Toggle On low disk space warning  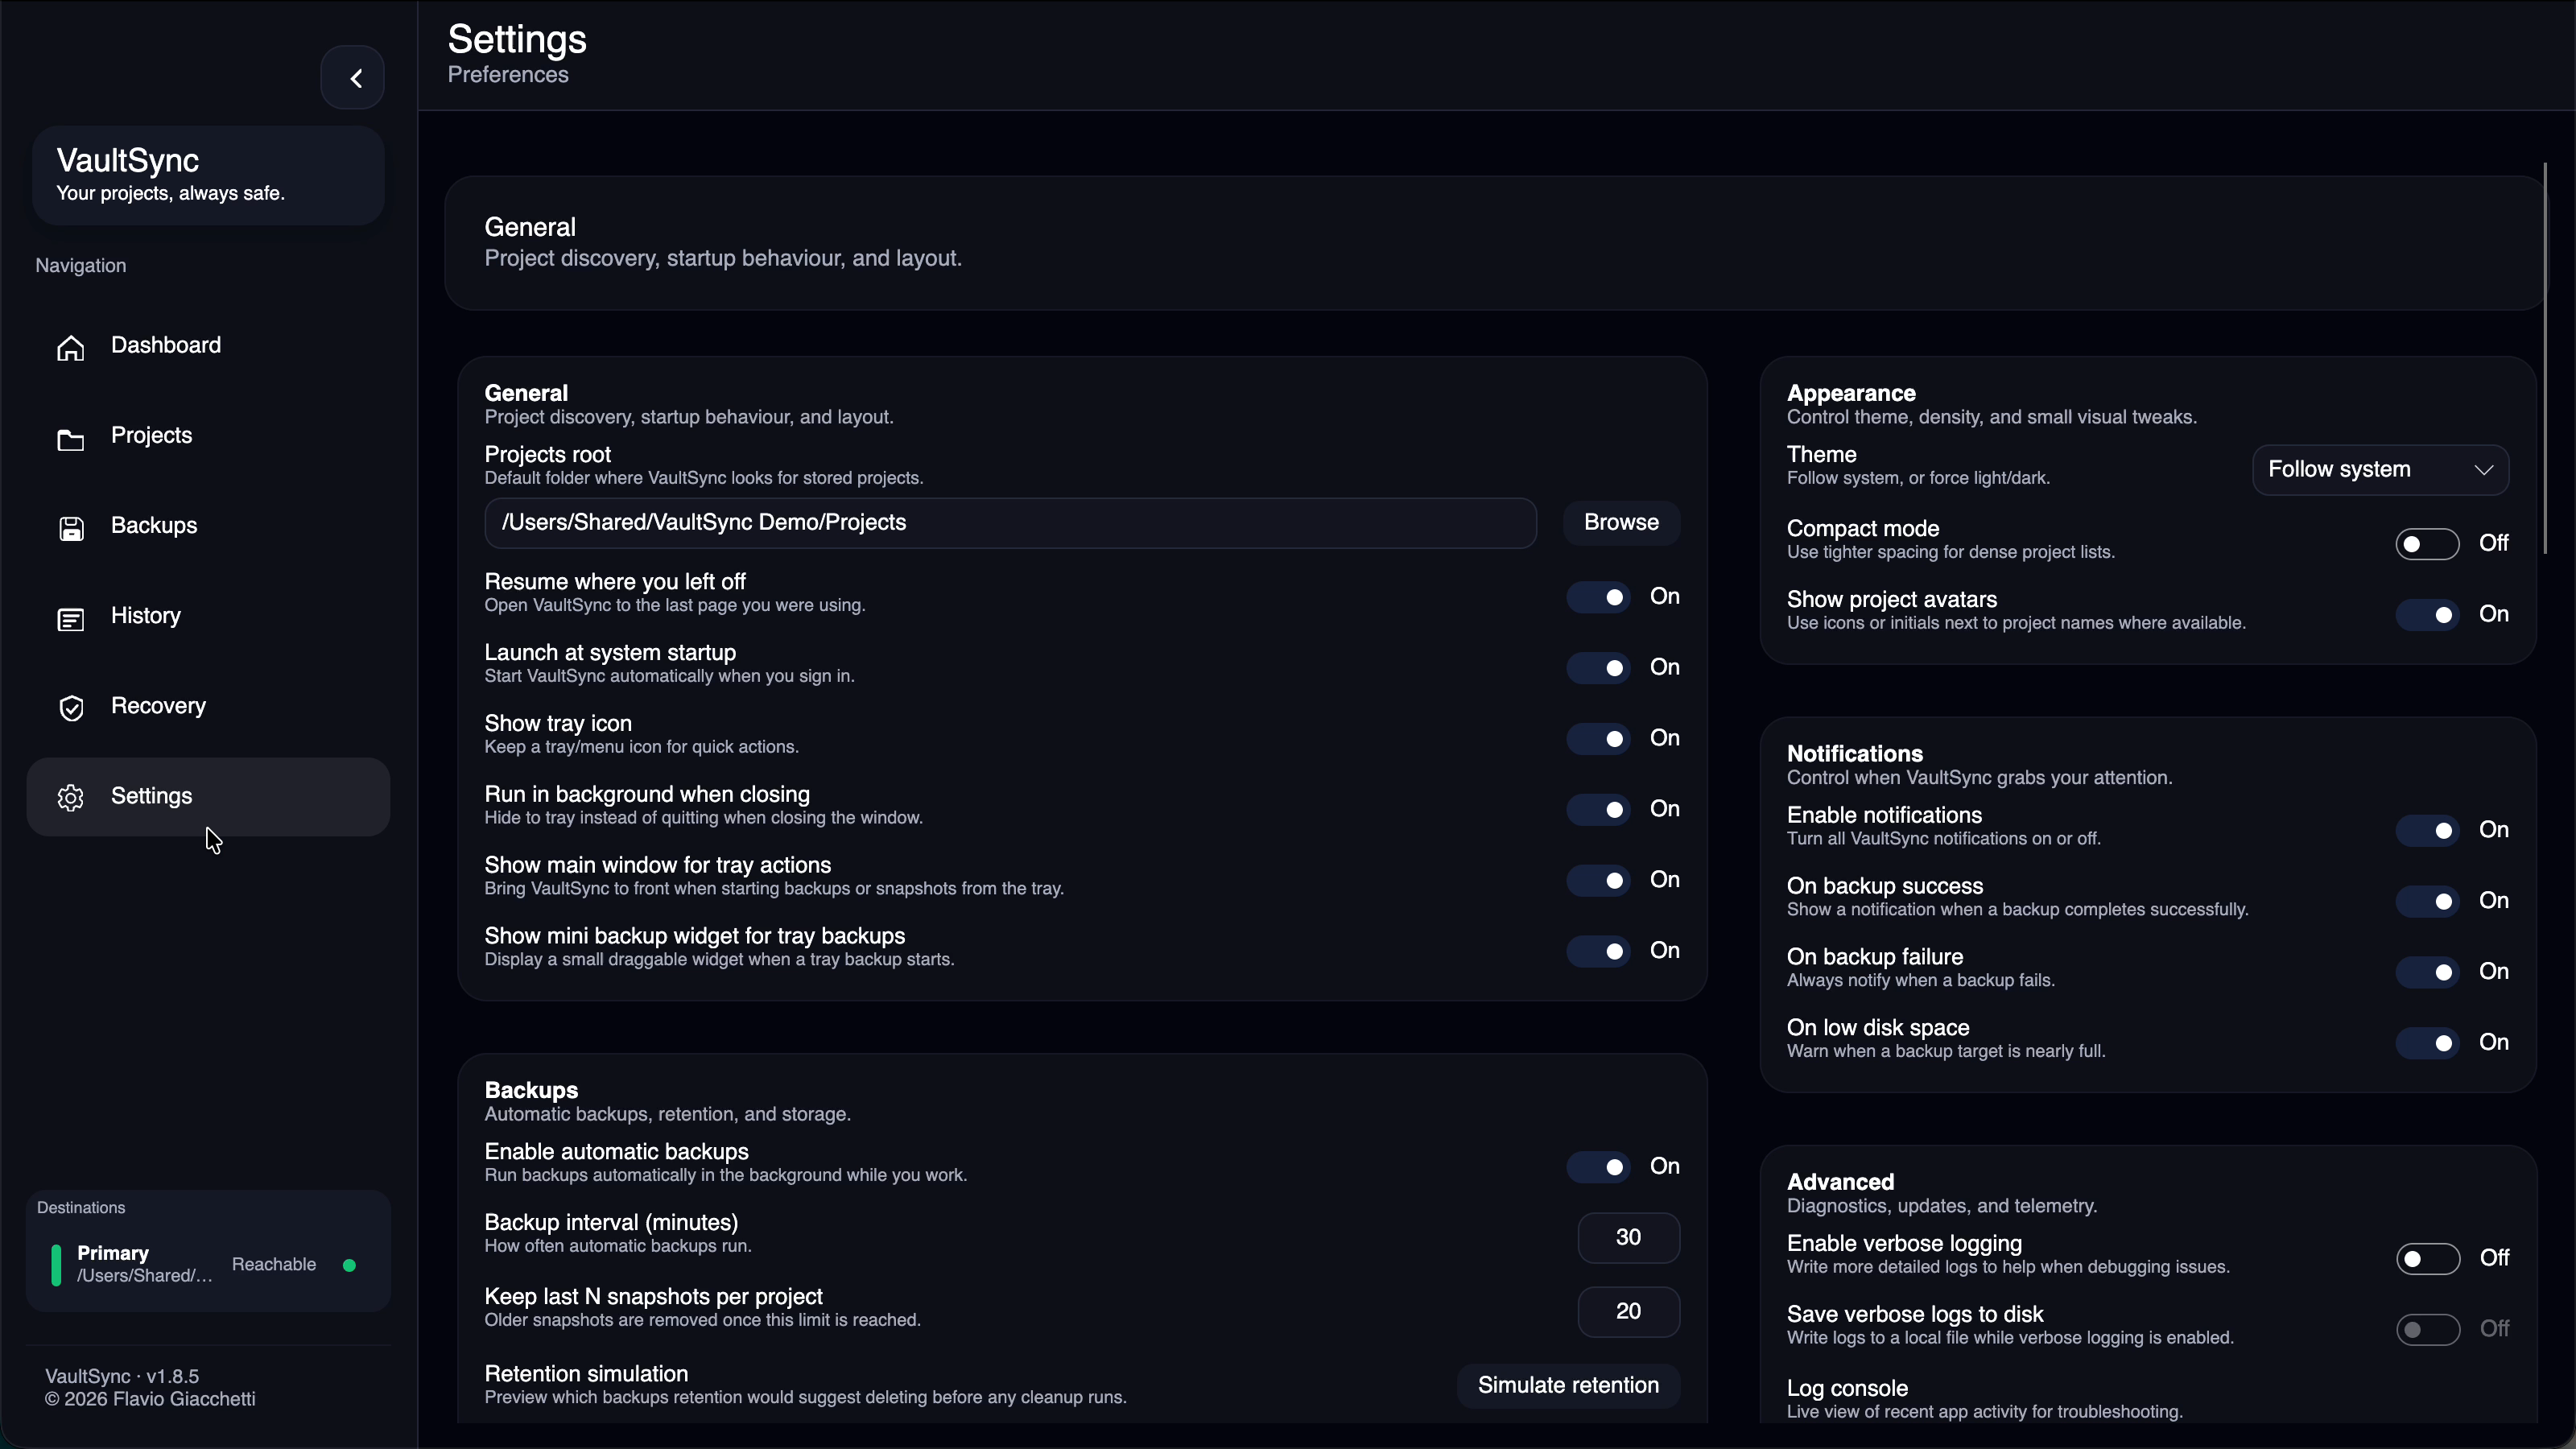[x=2427, y=1043]
